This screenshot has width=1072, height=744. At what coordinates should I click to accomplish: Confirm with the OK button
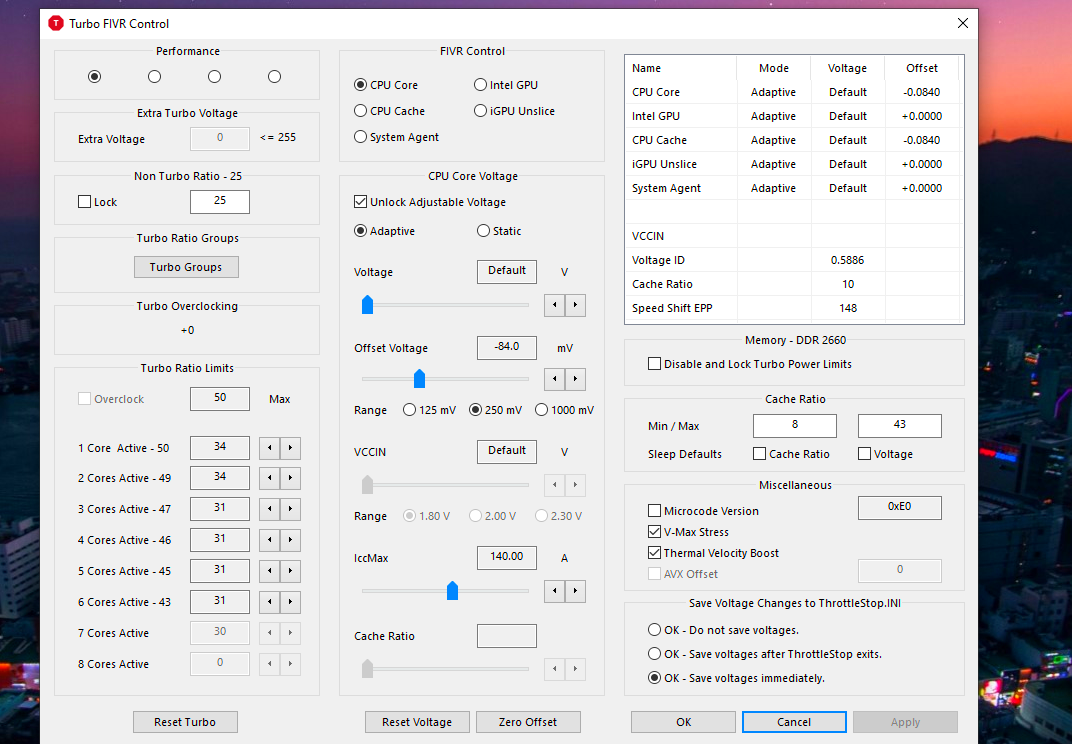(683, 721)
